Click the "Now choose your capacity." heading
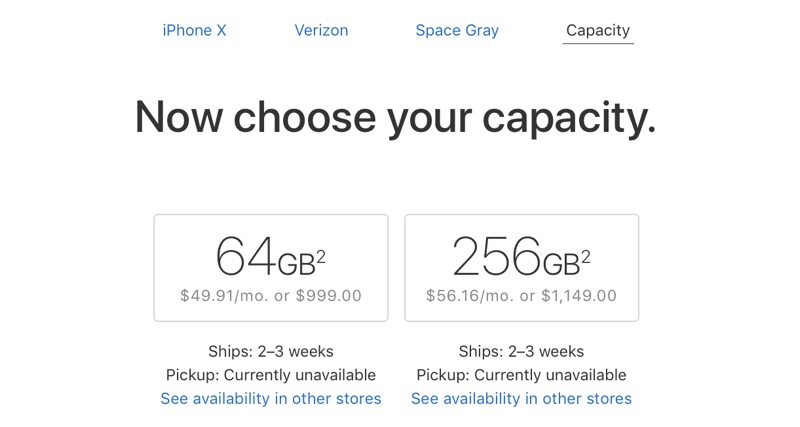Screen dimensions: 800x427 pos(396,118)
